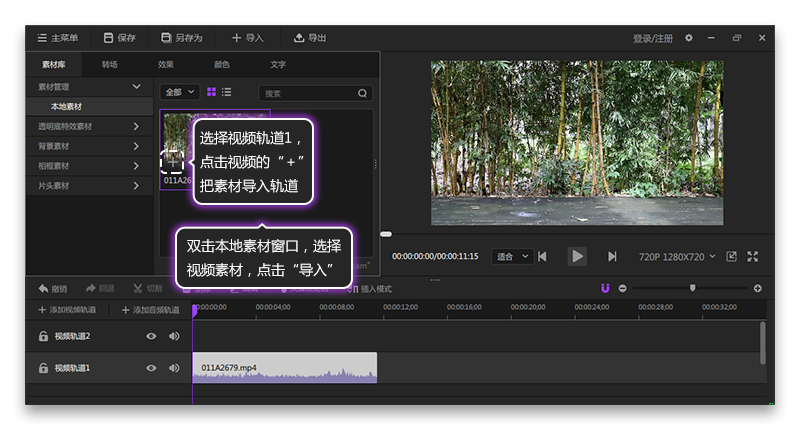The image size is (800, 430).
Task: Click the settings gear icon in title bar
Action: tap(688, 38)
